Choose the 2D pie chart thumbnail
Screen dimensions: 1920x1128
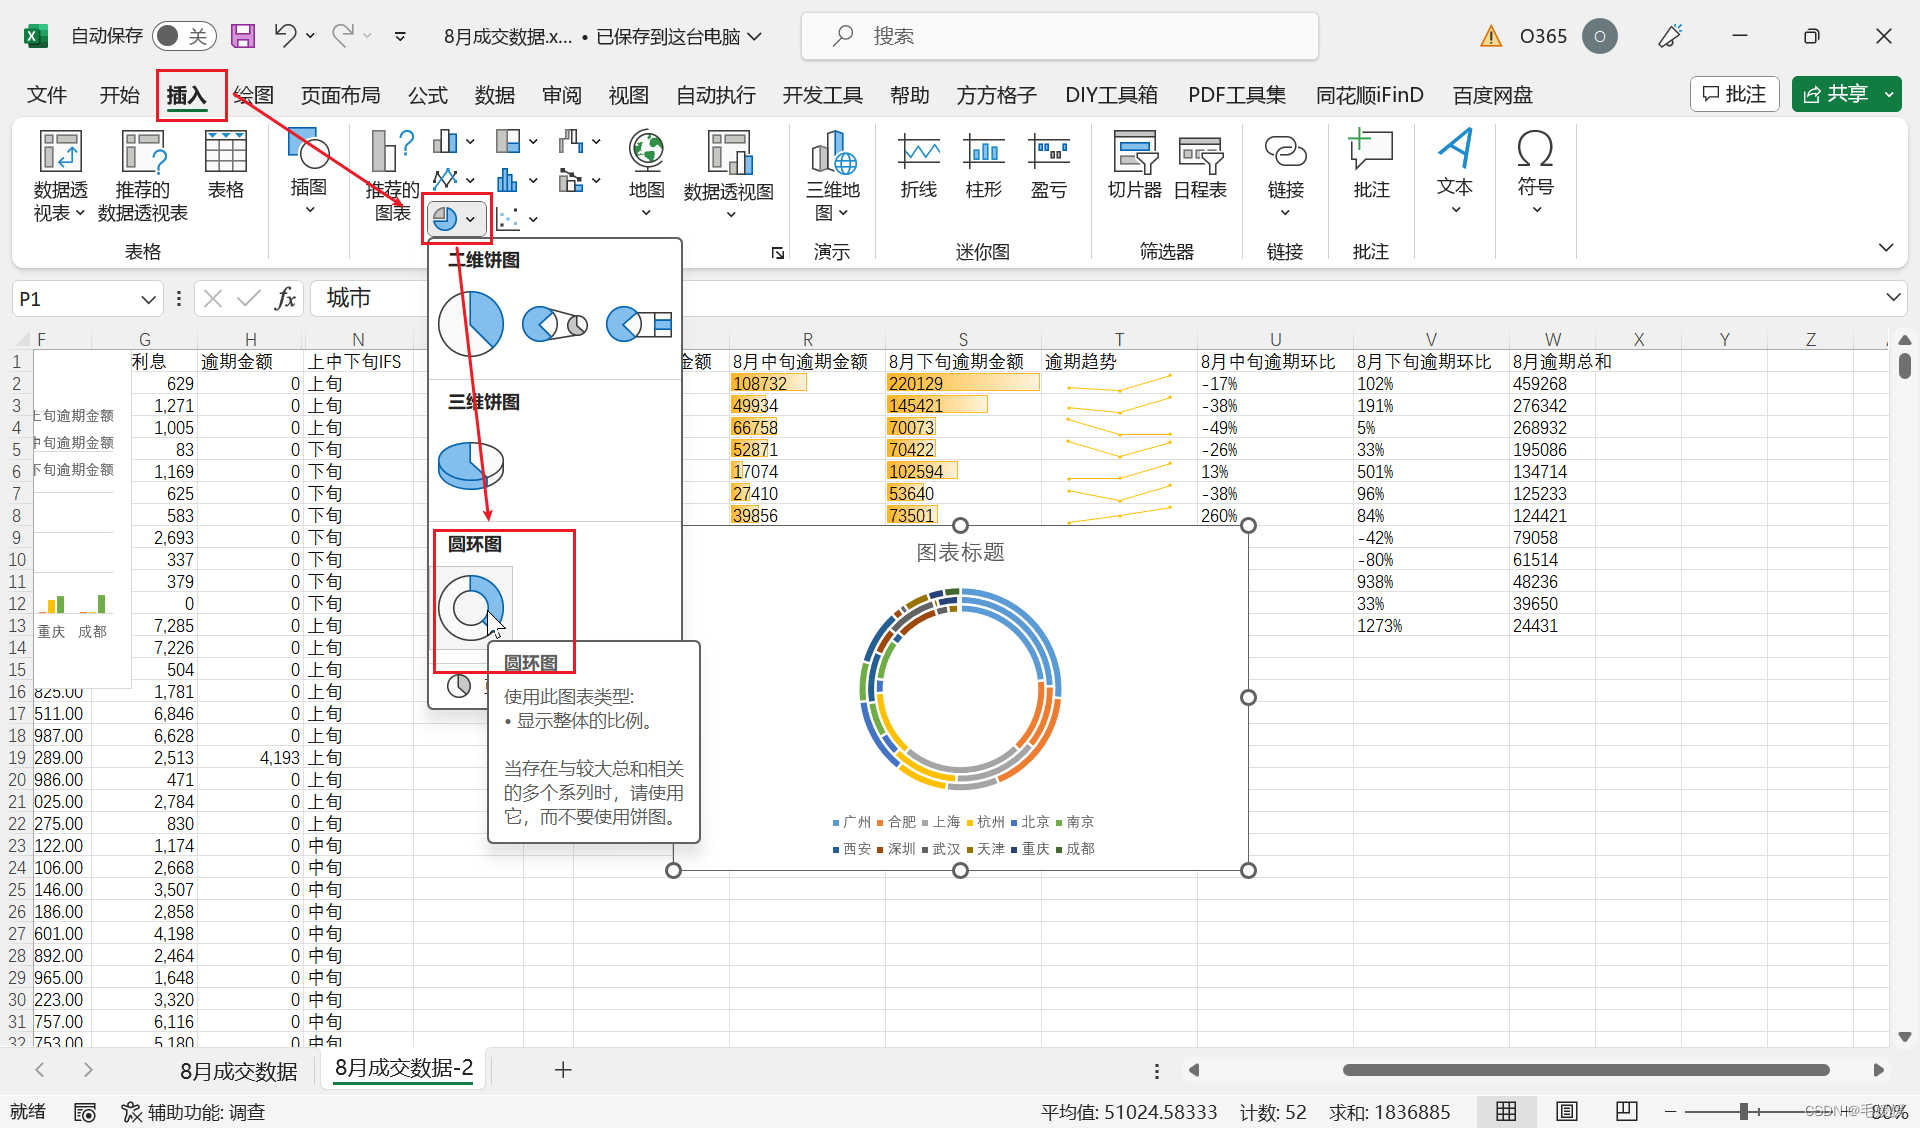[x=470, y=323]
